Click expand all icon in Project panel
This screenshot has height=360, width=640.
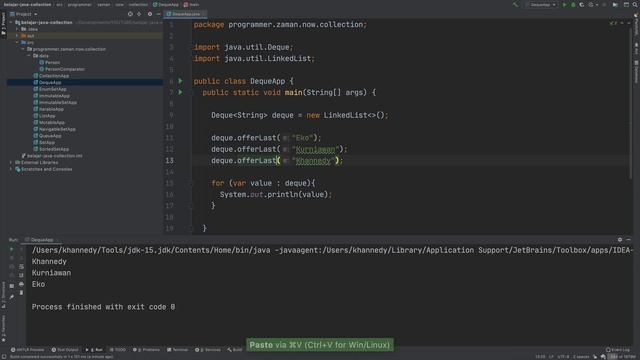(x=139, y=14)
